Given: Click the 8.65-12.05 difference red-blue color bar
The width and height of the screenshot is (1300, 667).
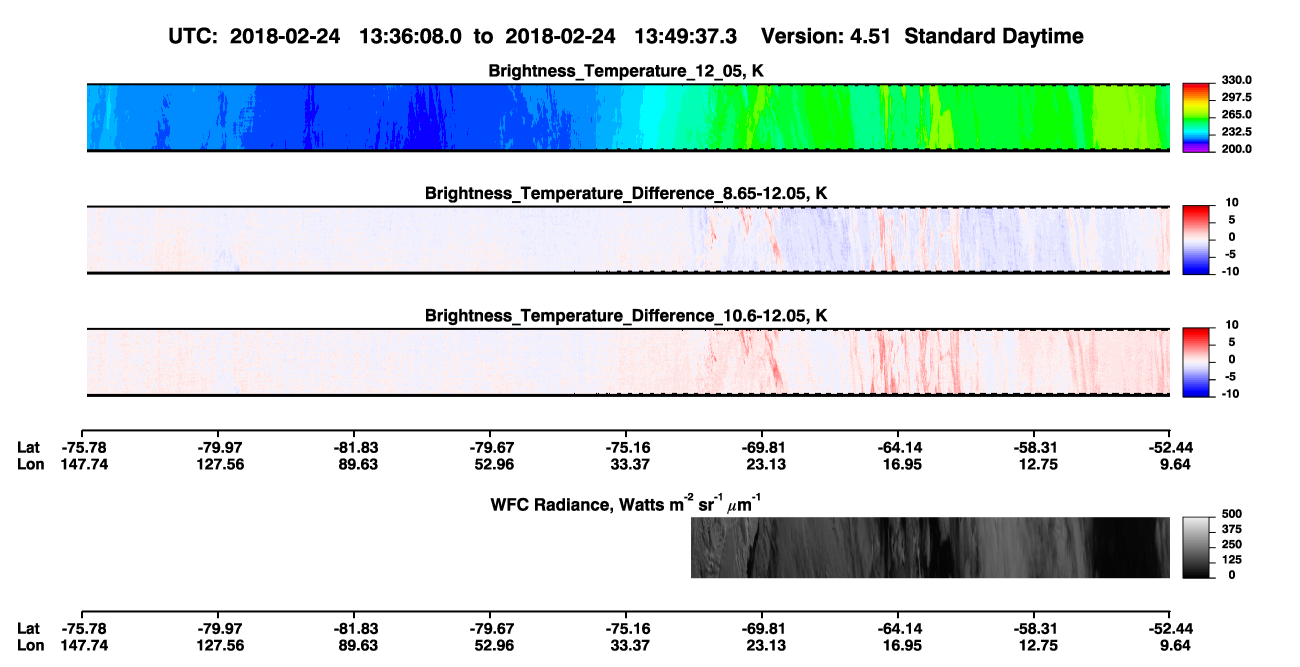Looking at the screenshot, I should pyautogui.click(x=1196, y=239).
